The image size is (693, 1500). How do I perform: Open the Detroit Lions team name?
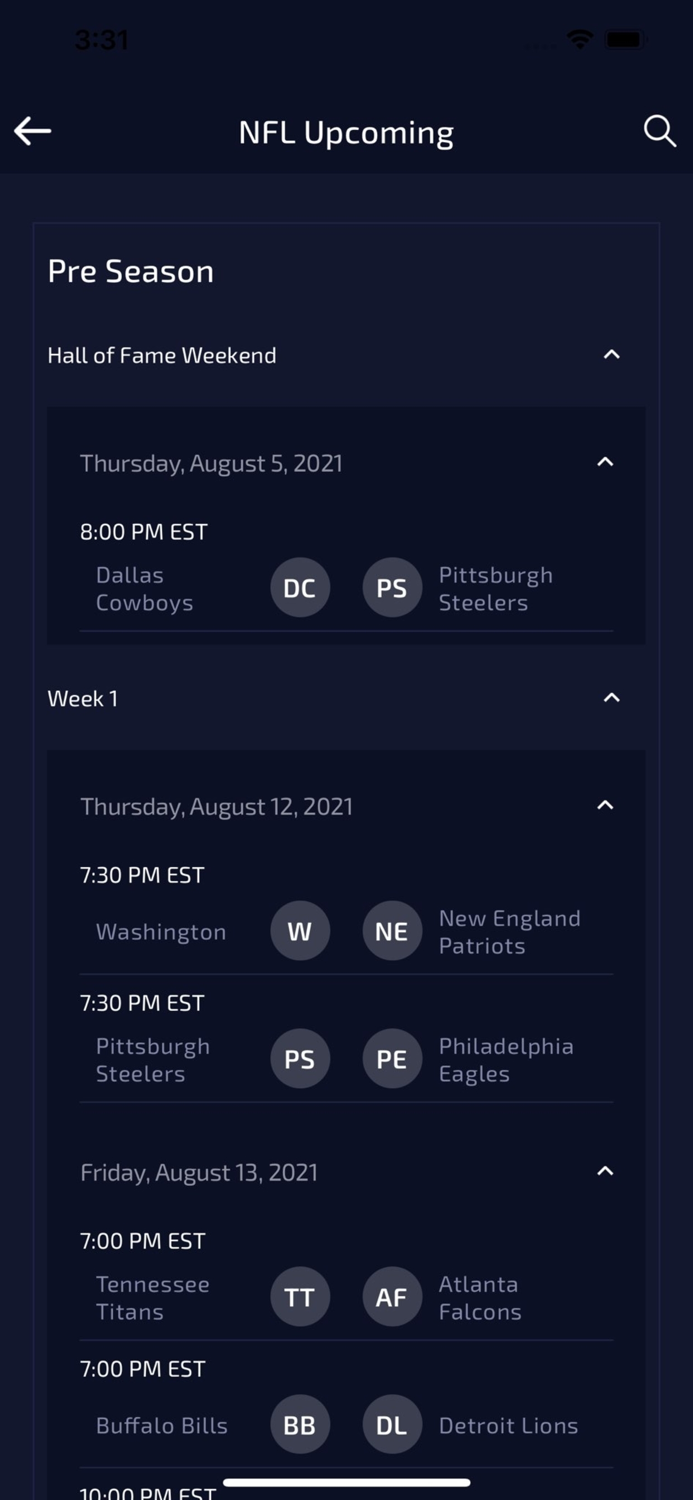pyautogui.click(x=508, y=1426)
